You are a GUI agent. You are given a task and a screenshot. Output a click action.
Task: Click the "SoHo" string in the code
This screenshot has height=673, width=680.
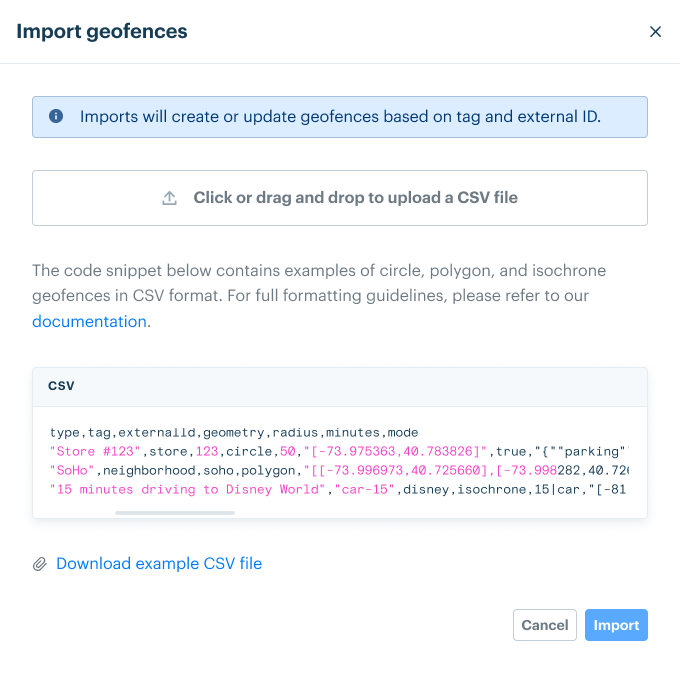point(72,469)
